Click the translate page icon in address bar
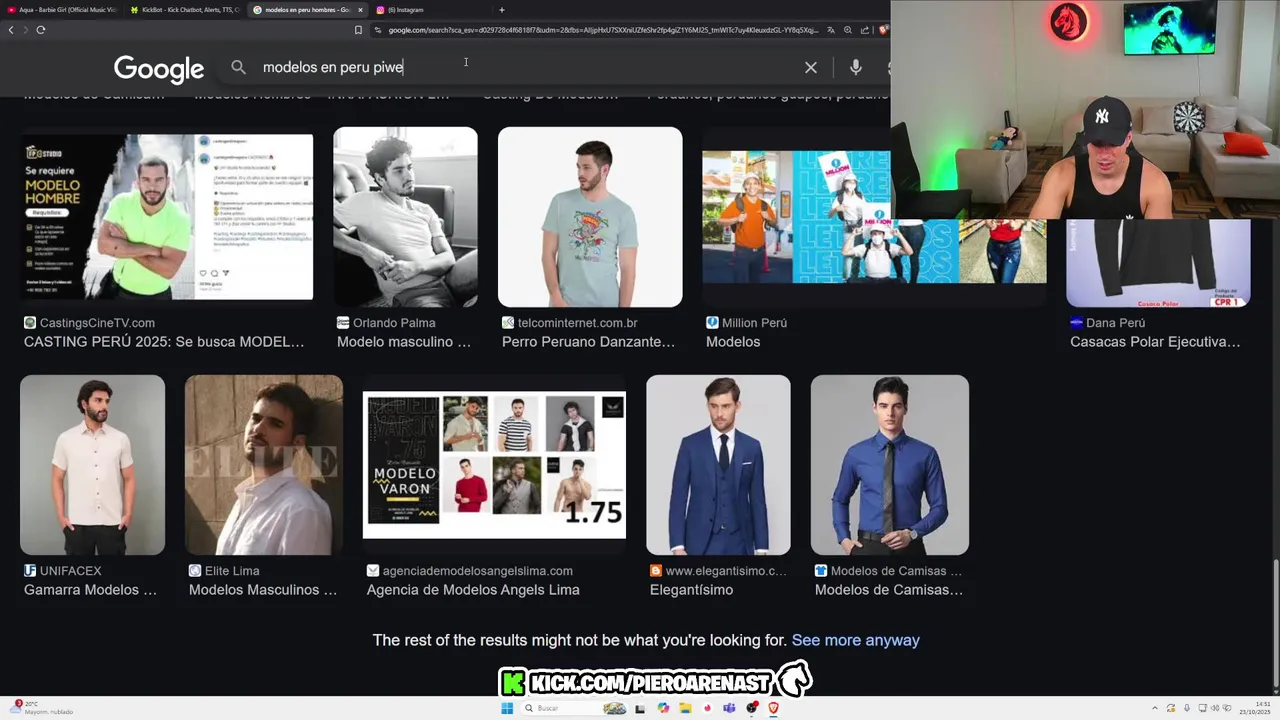 click(x=831, y=30)
